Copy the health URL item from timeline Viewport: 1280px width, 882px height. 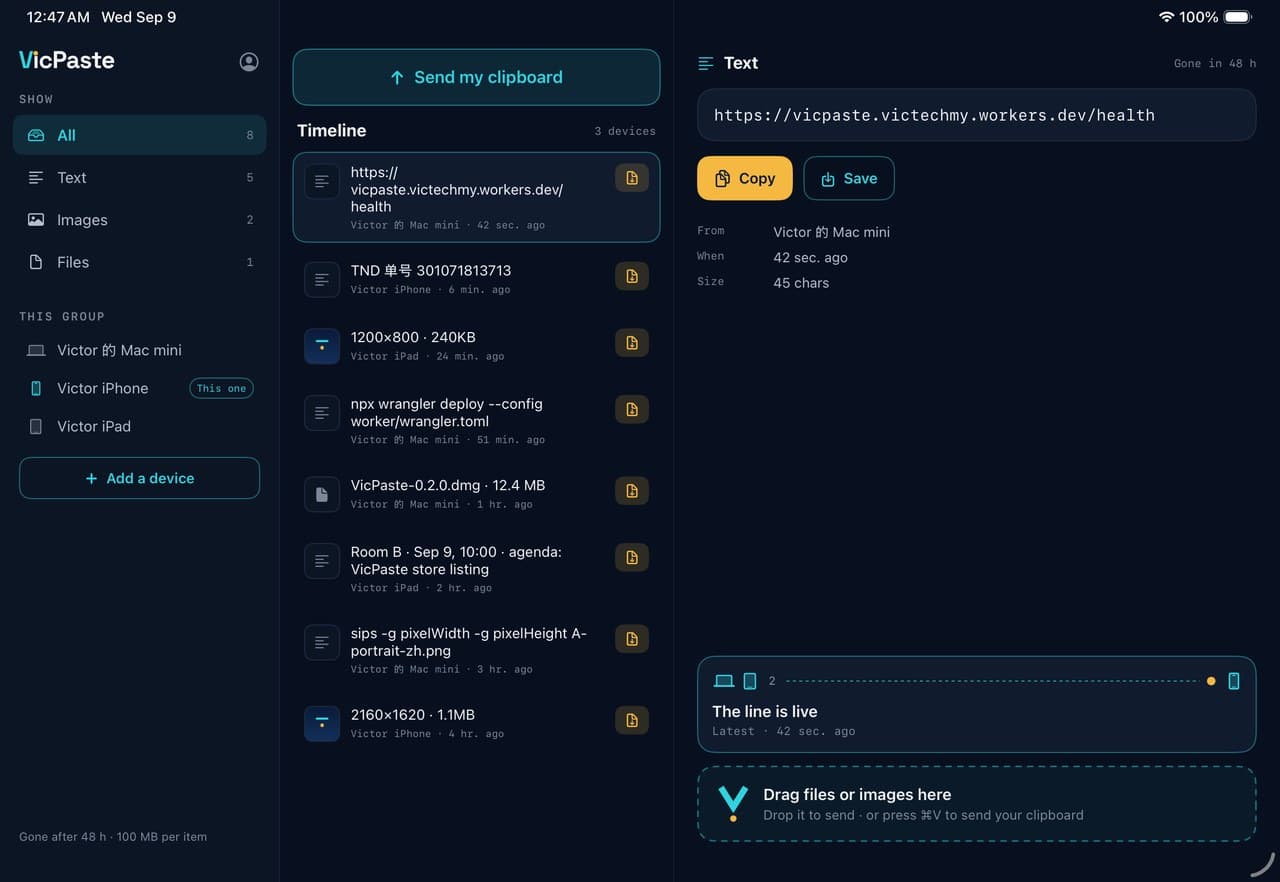pos(632,178)
